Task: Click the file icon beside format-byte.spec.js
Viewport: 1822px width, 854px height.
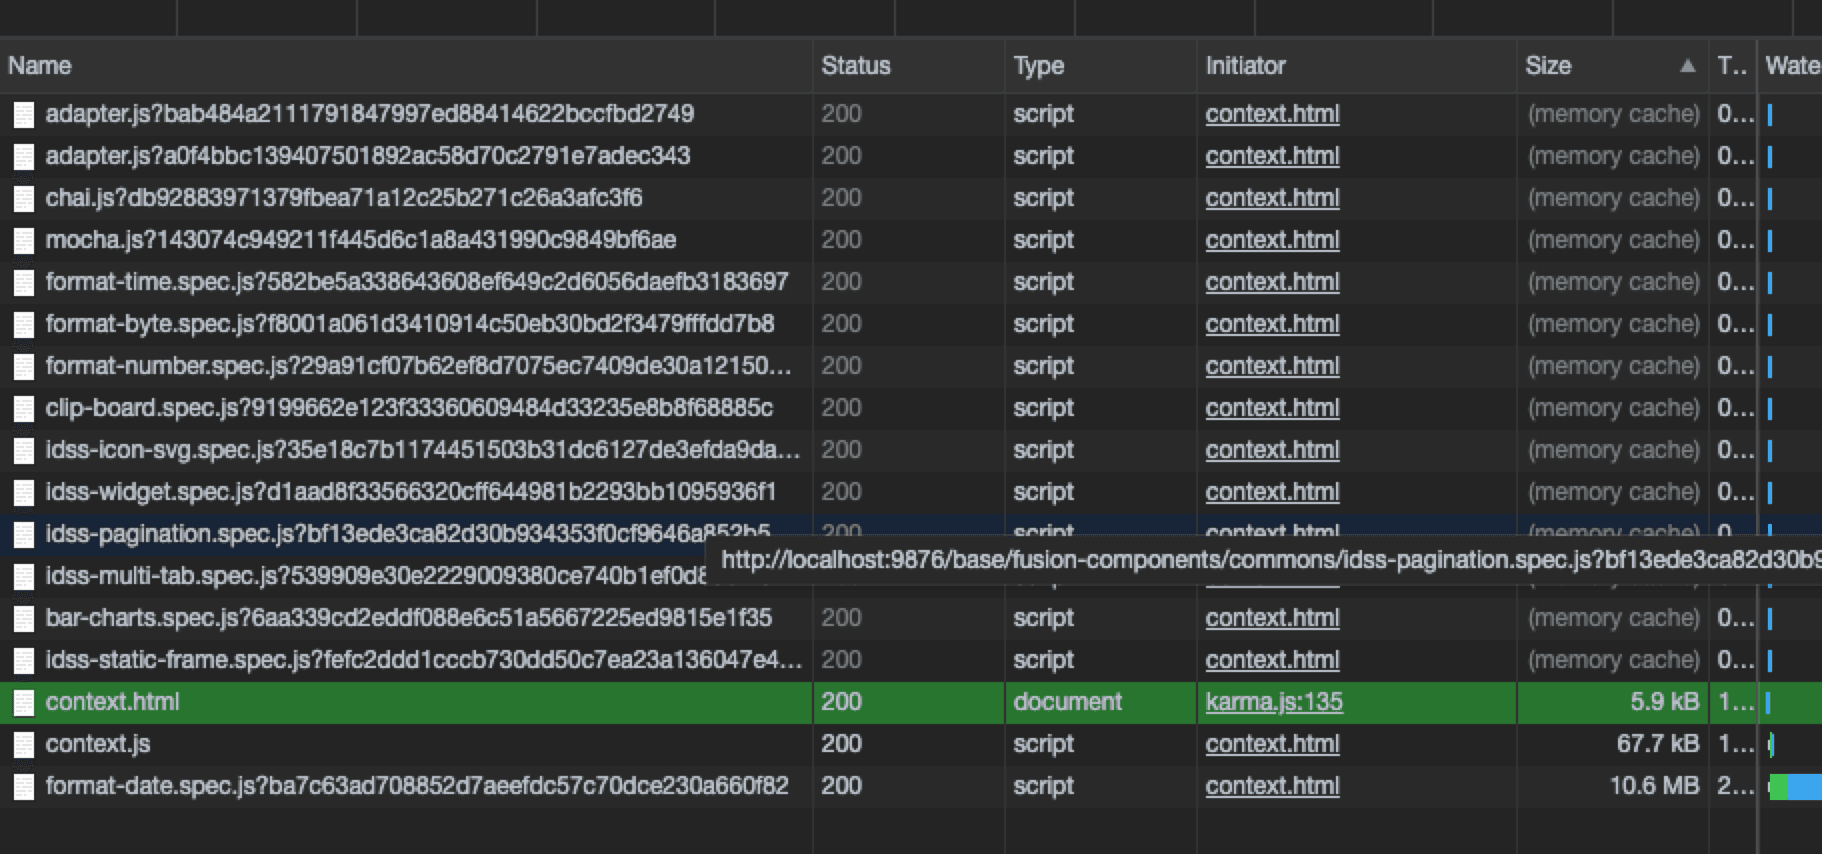Action: 23,324
